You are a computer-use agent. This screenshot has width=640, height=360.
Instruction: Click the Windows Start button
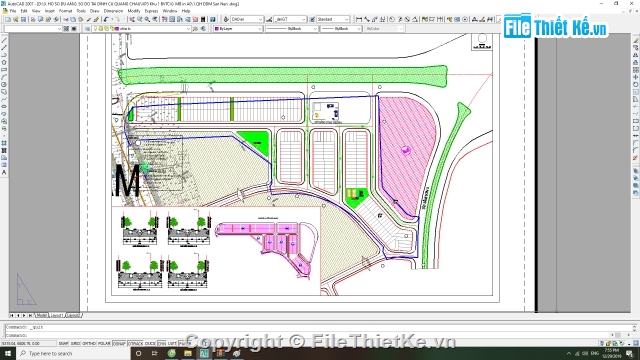click(x=8, y=353)
